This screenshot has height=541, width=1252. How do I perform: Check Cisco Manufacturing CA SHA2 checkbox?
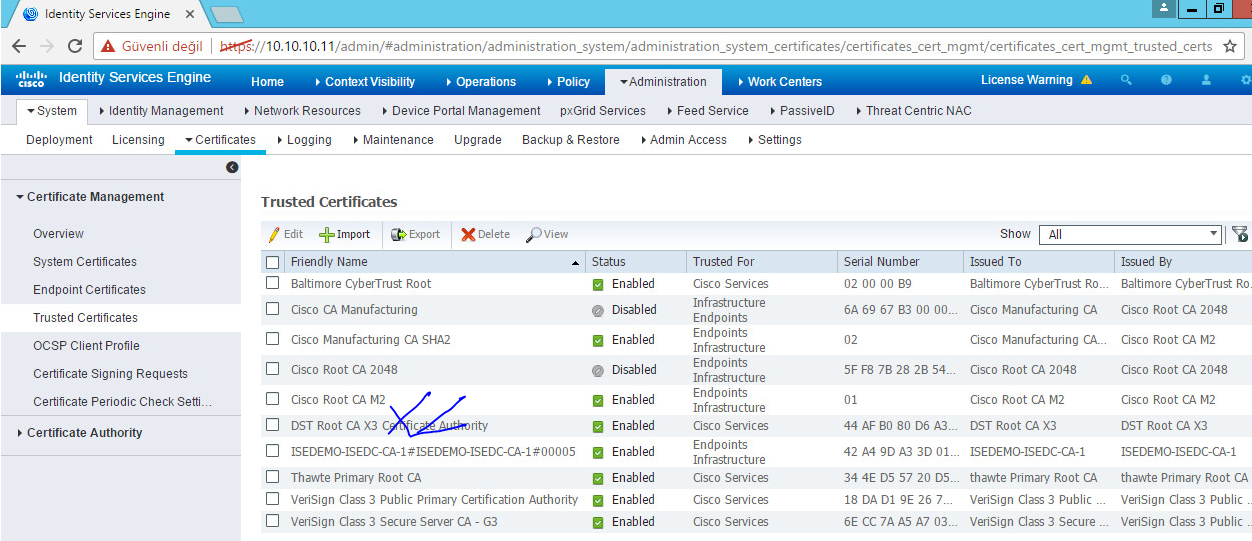click(273, 339)
